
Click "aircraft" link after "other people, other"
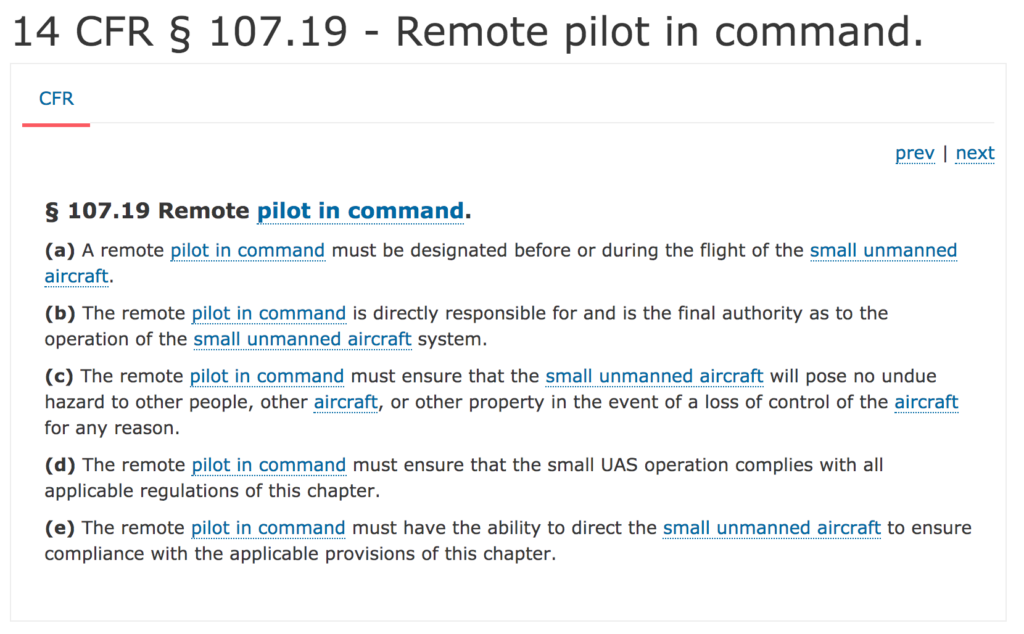pyautogui.click(x=345, y=402)
